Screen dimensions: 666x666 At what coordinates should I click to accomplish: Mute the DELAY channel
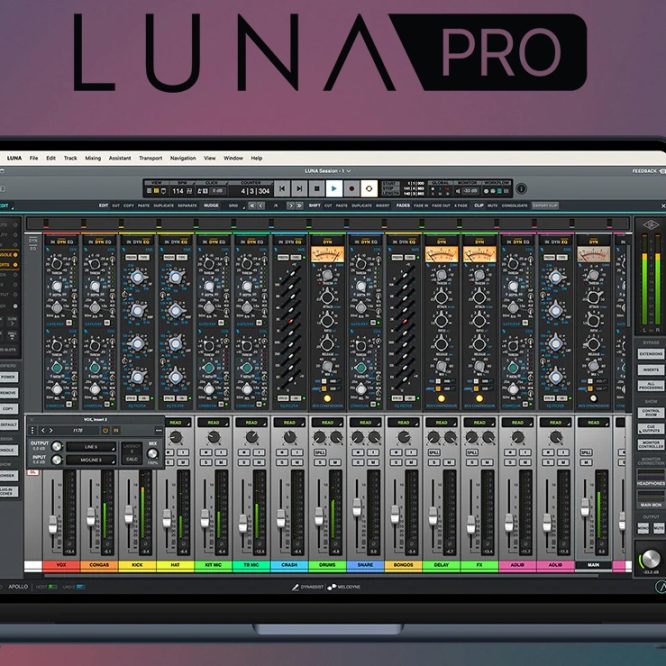[448, 462]
